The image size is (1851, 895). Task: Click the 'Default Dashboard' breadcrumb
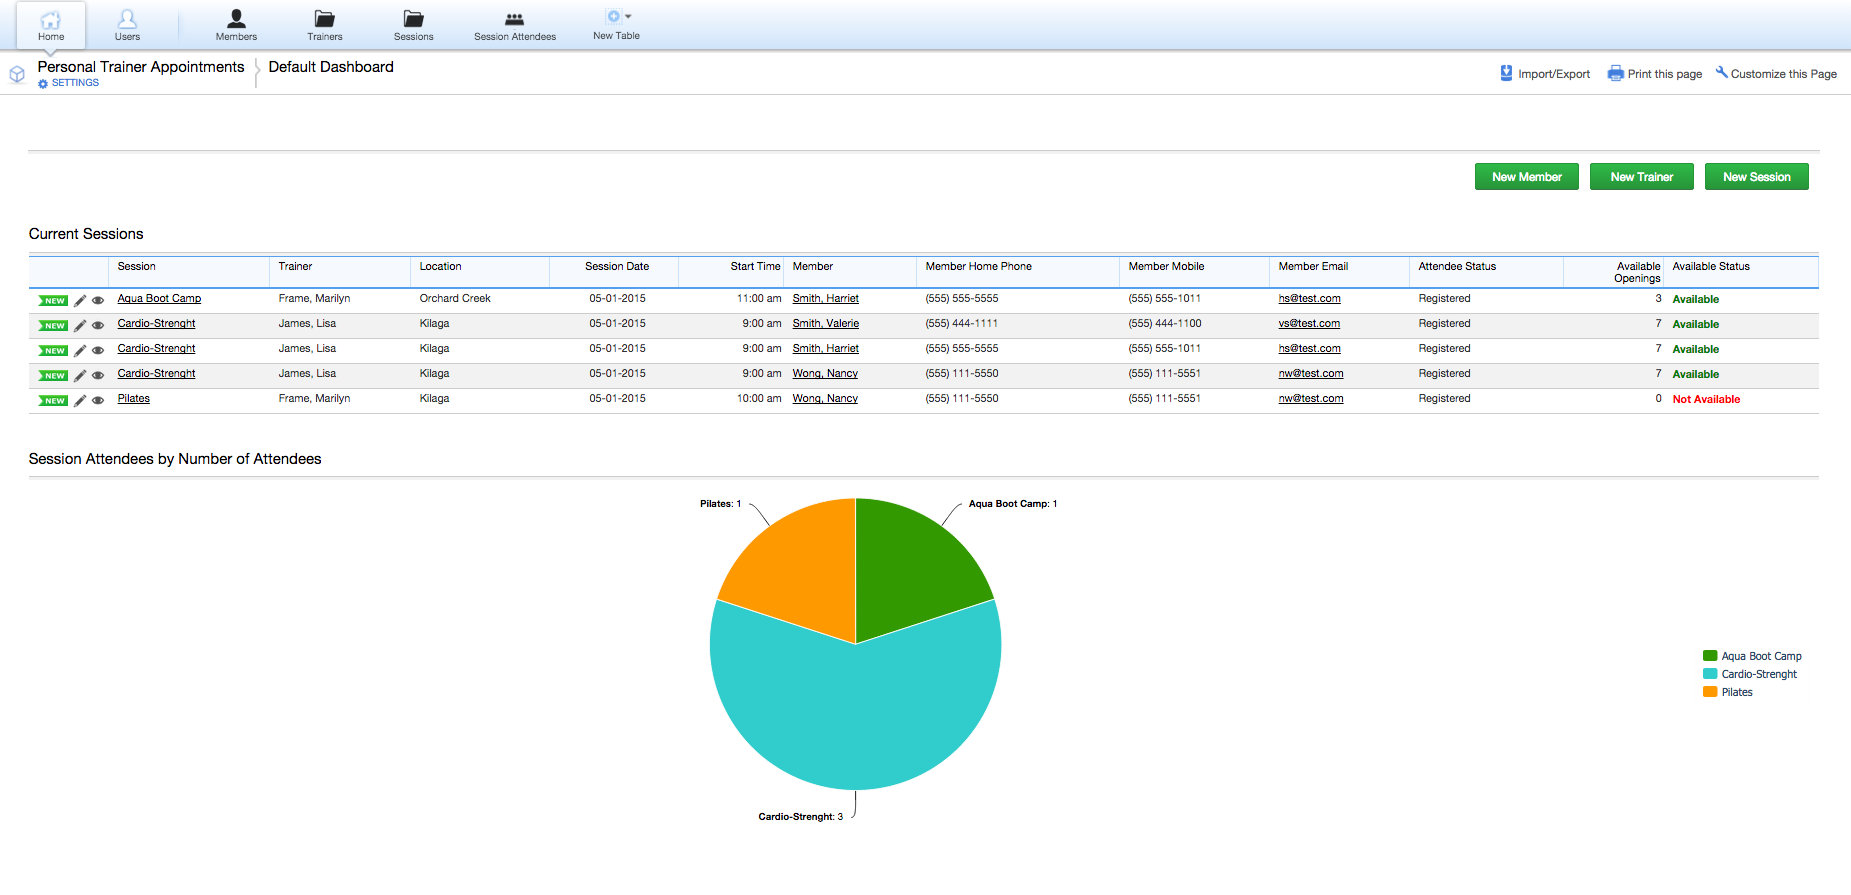point(331,67)
